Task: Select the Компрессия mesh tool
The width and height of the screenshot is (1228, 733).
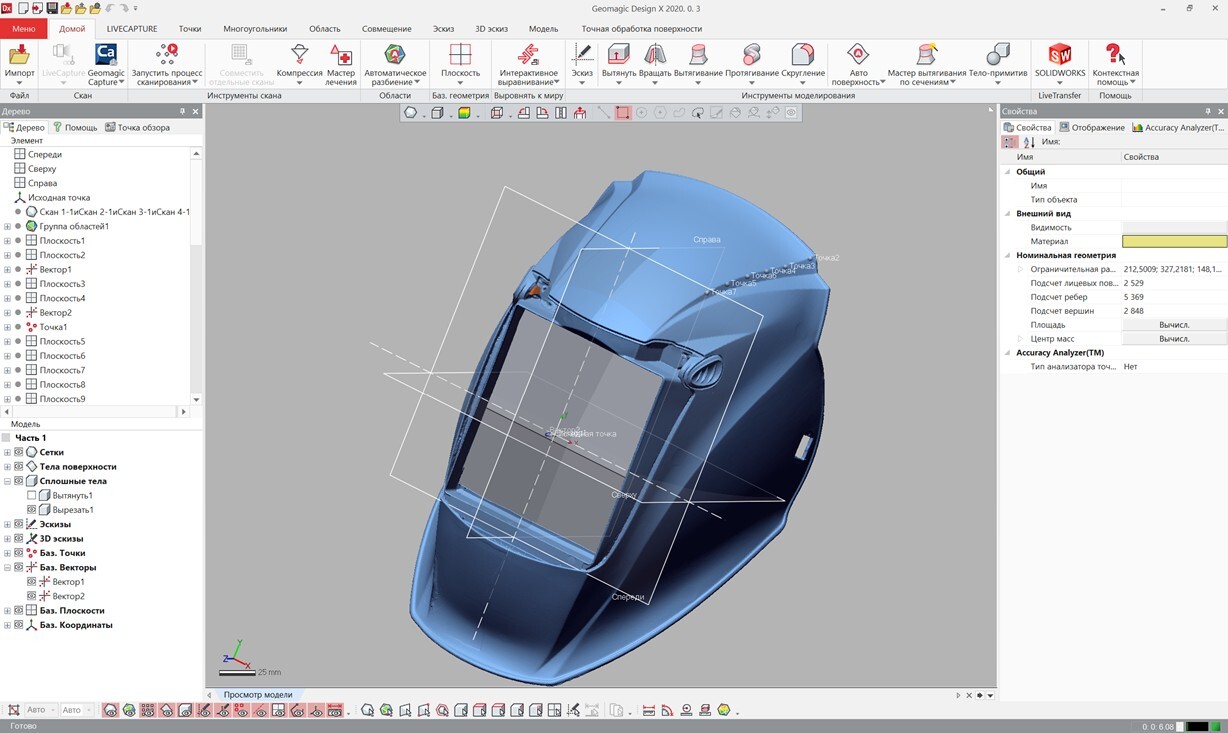Action: tap(299, 65)
